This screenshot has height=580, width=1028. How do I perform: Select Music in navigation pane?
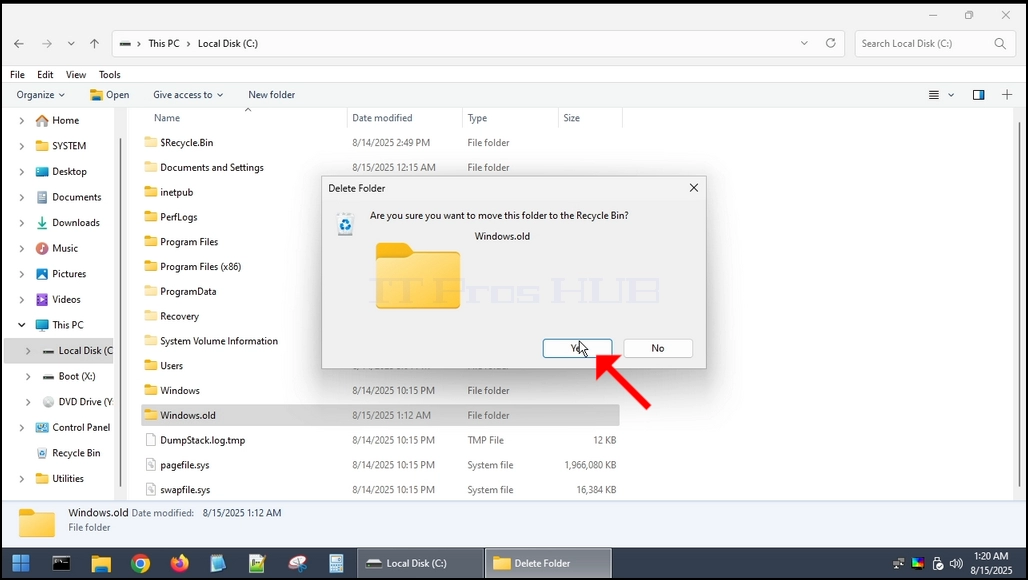point(56,248)
